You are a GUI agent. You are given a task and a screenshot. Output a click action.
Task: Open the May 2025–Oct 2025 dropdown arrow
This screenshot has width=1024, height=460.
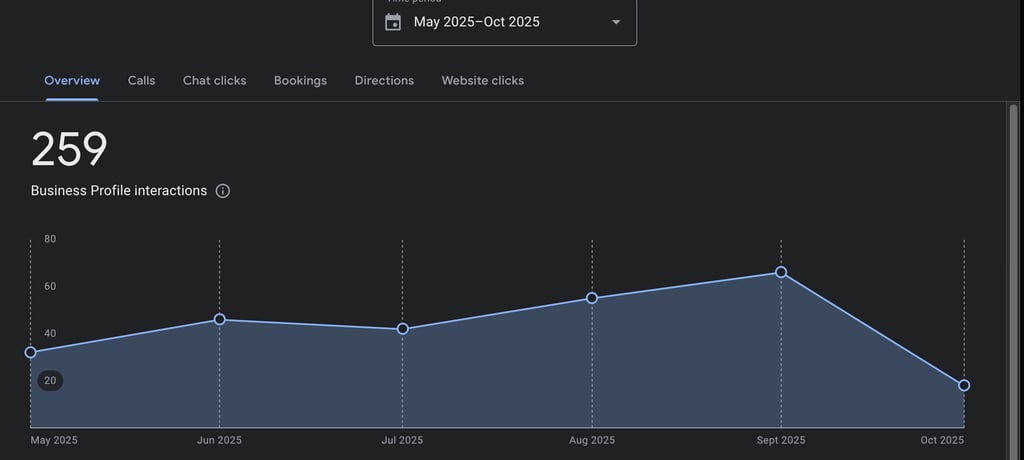(x=616, y=22)
